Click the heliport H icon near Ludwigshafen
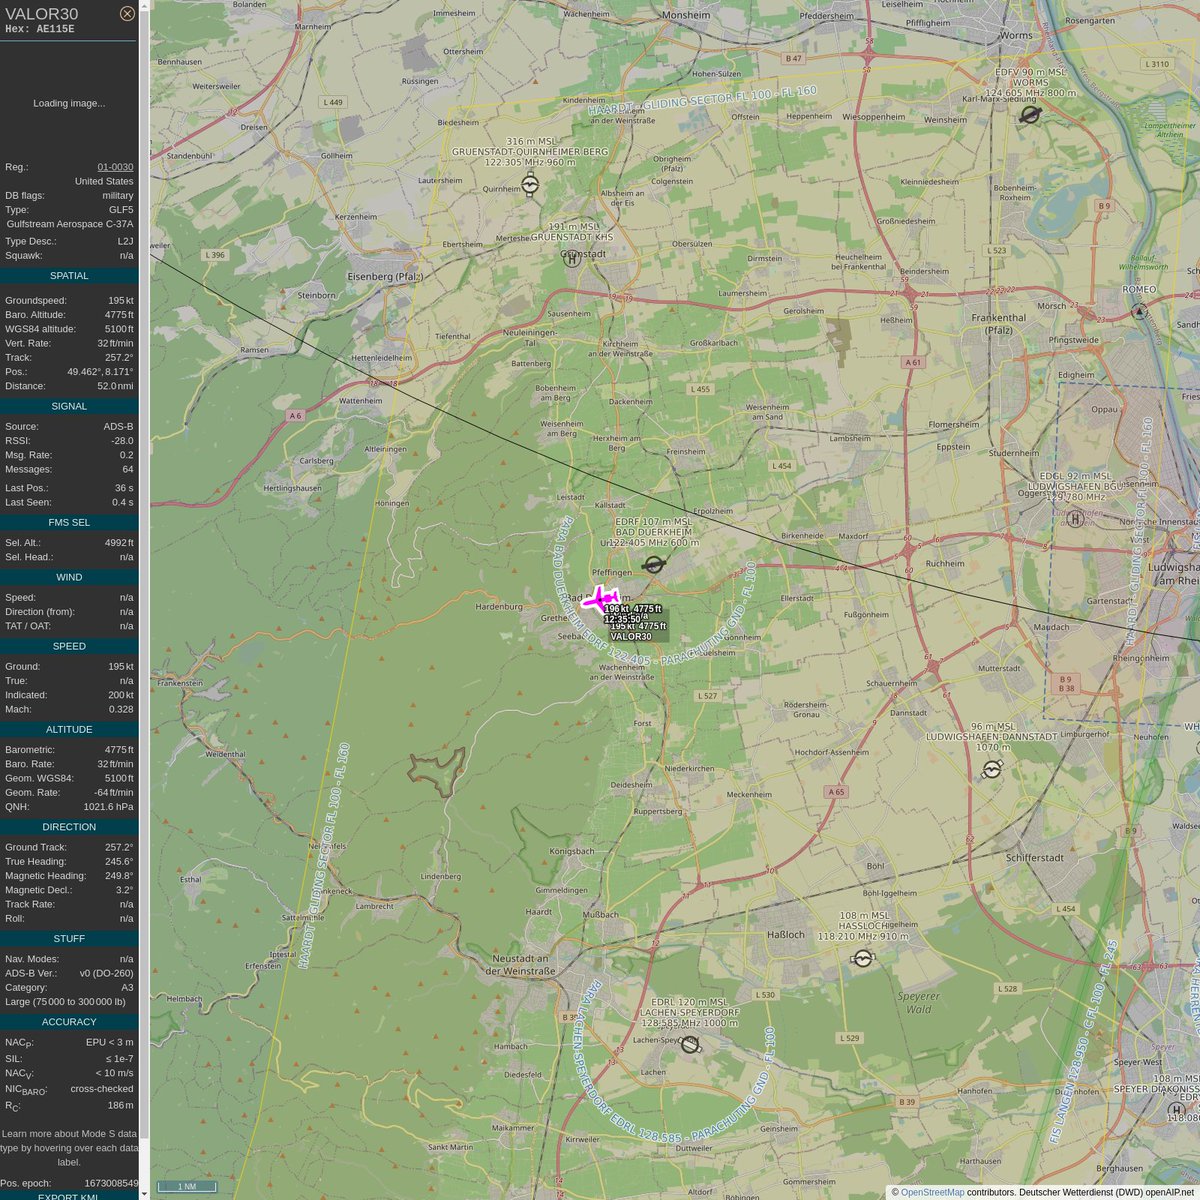Image resolution: width=1200 pixels, height=1200 pixels. click(1073, 519)
